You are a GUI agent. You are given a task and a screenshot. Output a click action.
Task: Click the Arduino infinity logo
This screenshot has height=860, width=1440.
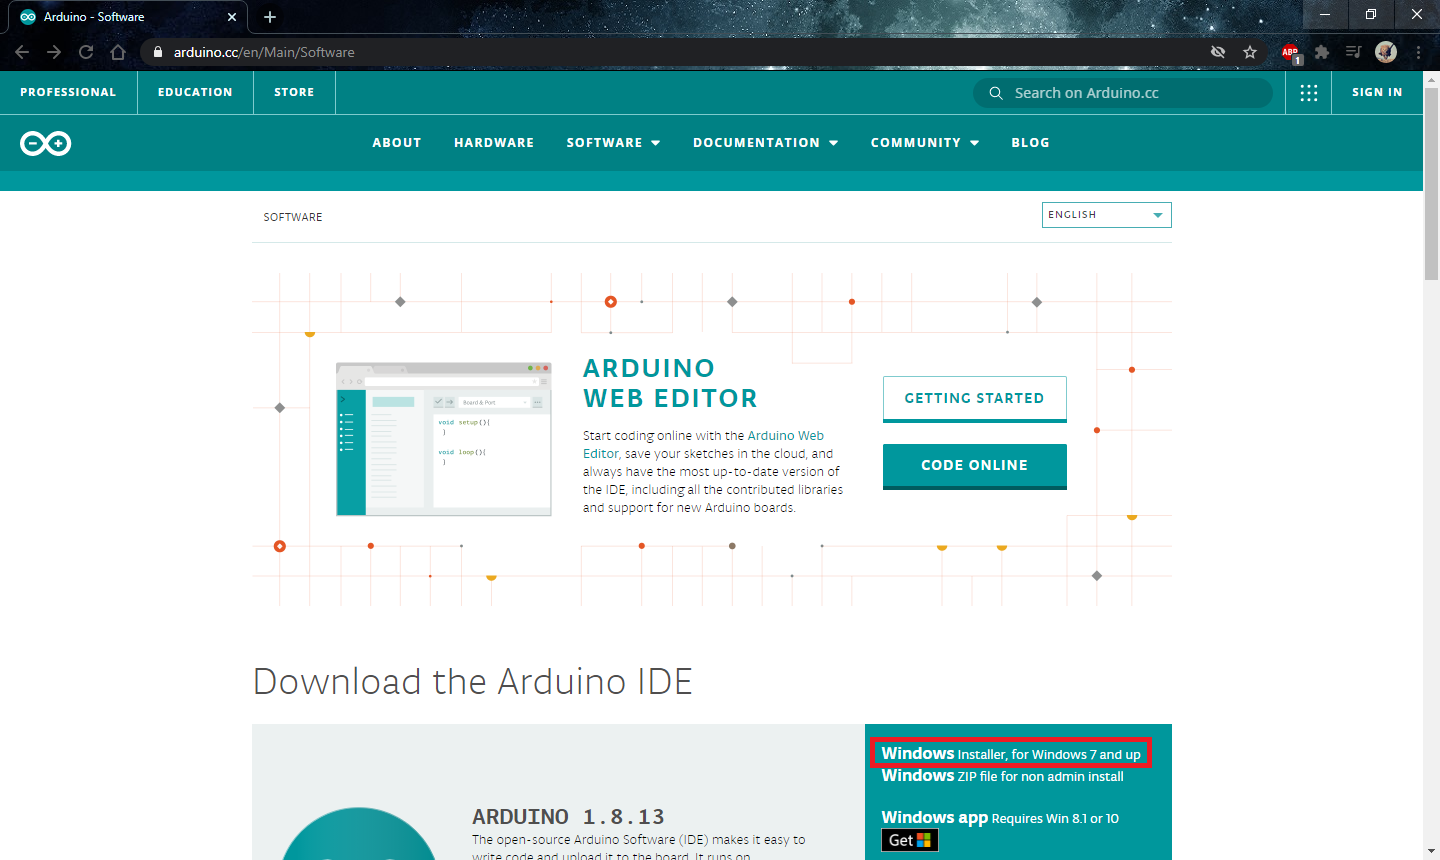coord(46,143)
